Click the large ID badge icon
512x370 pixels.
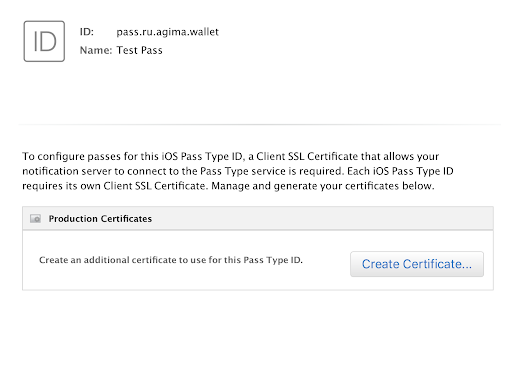coord(44,41)
